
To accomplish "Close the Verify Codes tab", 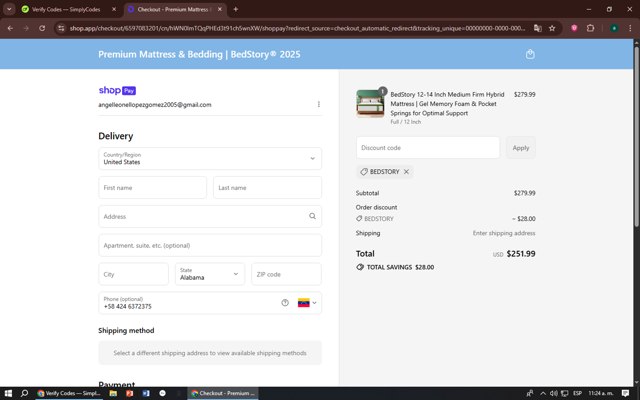I will tap(114, 9).
